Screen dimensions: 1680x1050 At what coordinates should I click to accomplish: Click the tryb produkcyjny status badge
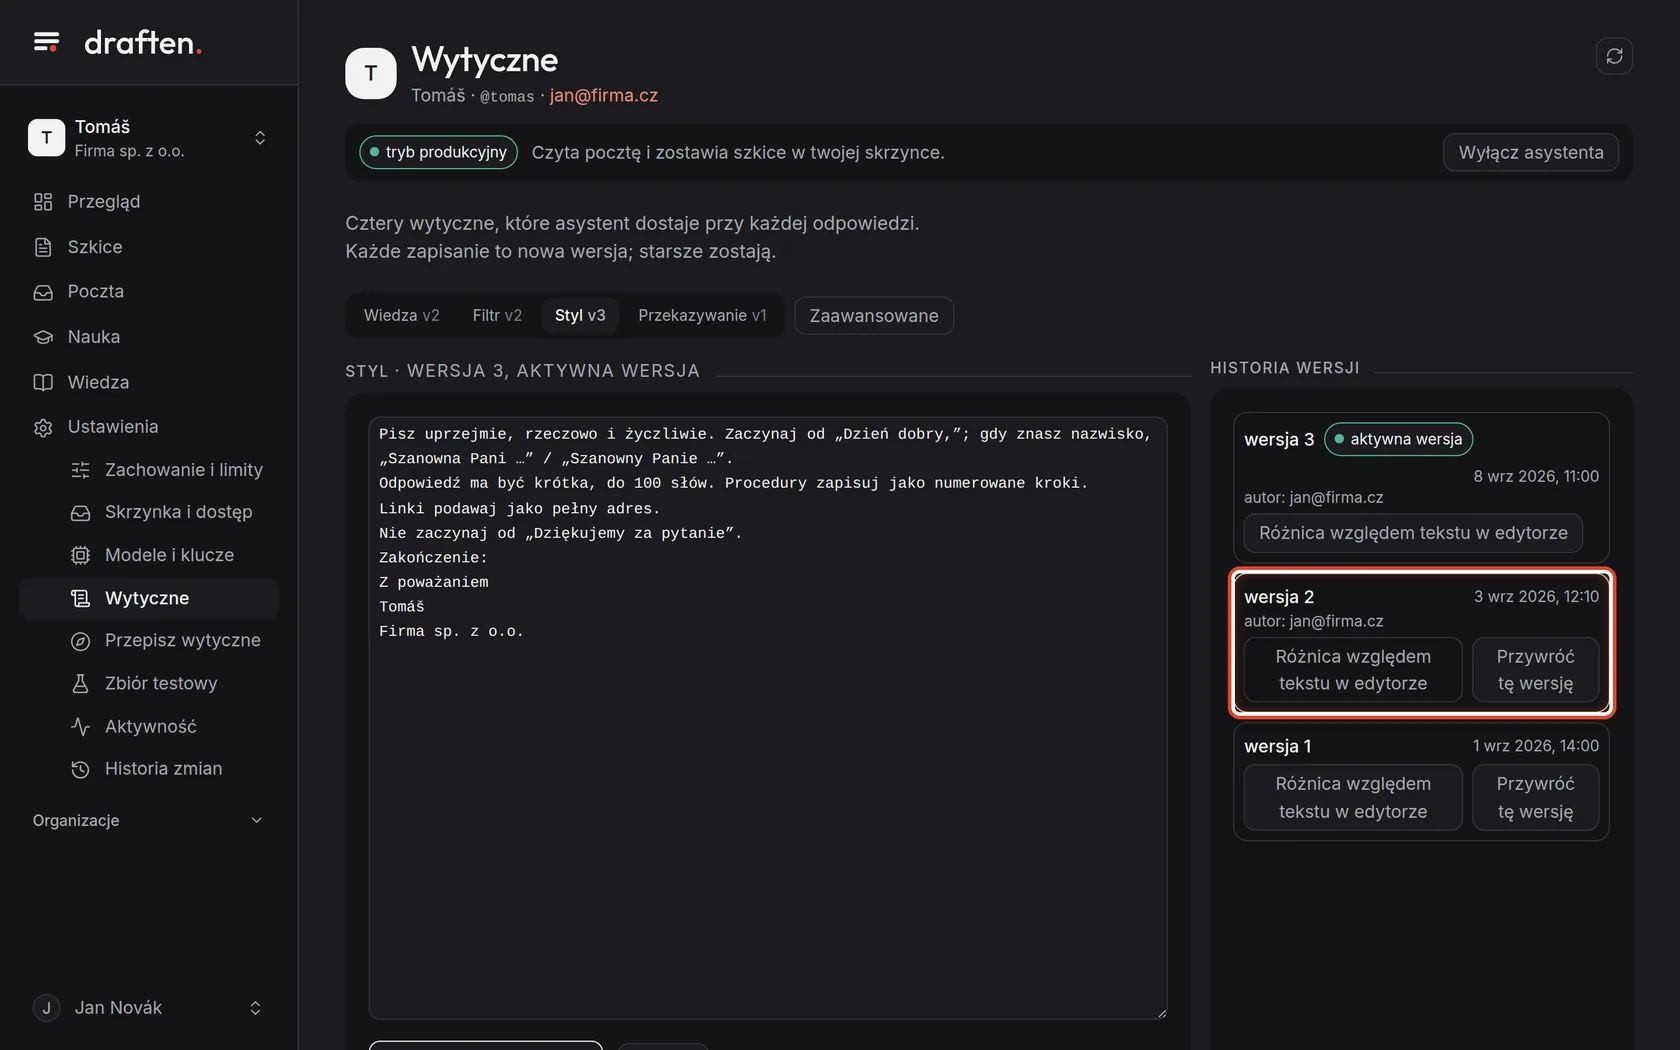438,152
